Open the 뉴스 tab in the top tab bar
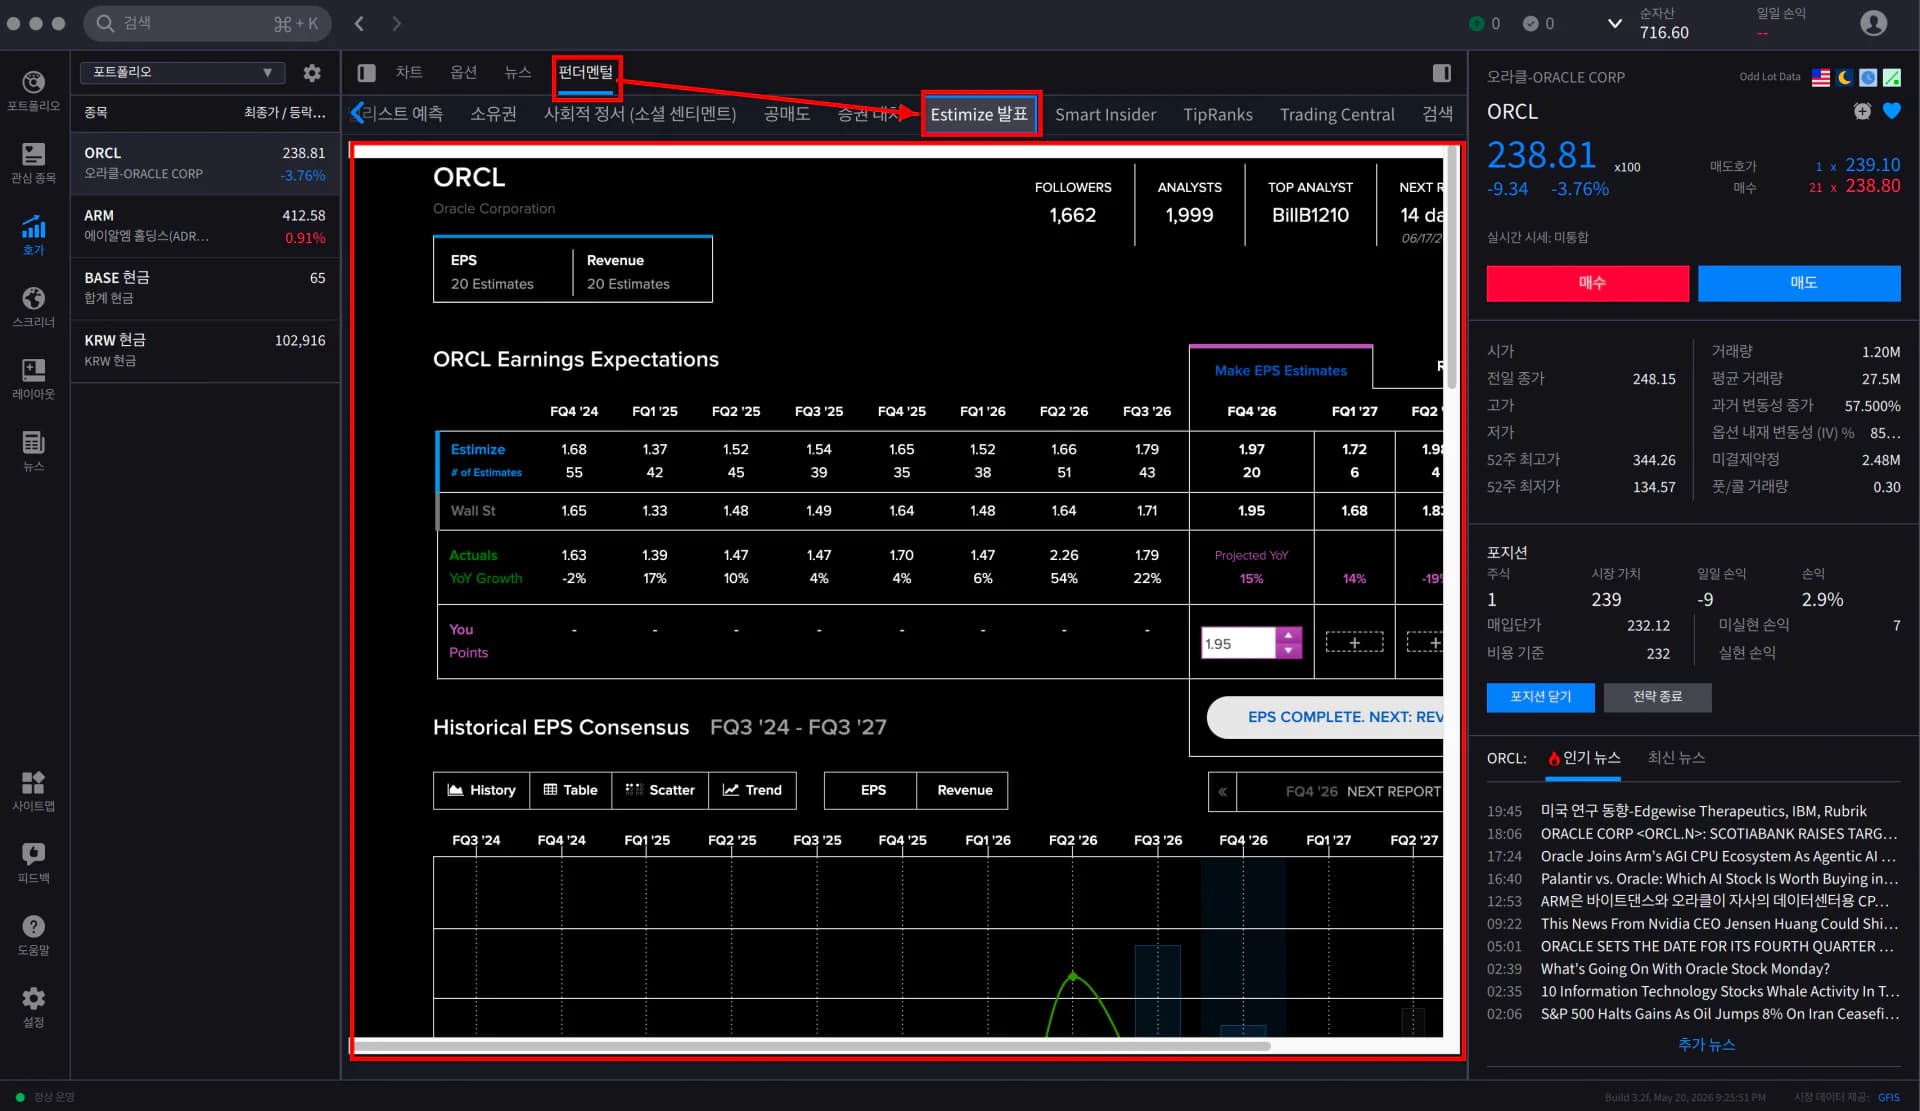The image size is (1920, 1111). pos(517,72)
